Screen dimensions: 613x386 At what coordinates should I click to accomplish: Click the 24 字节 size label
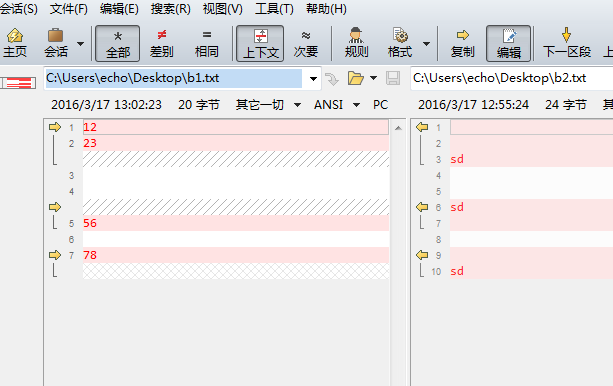566,105
